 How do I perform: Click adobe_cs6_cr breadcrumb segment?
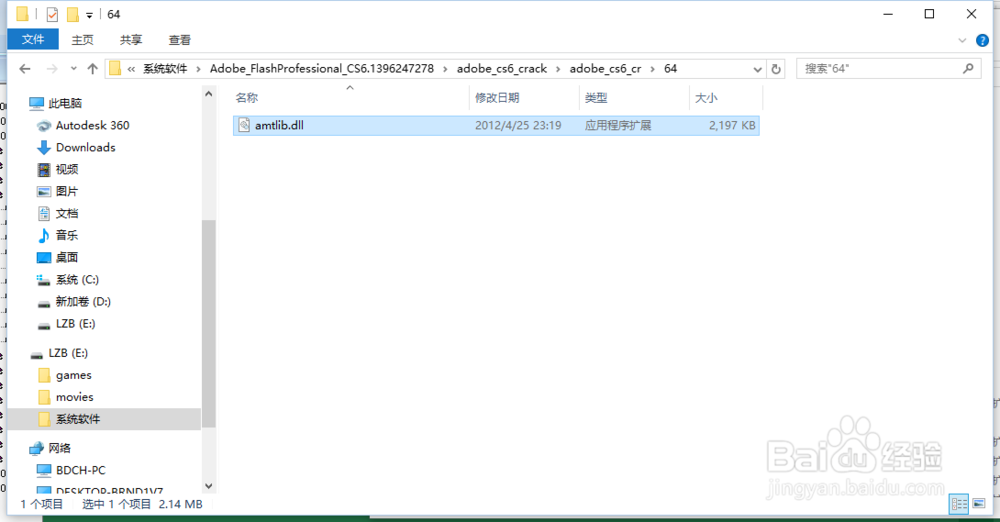tap(605, 68)
